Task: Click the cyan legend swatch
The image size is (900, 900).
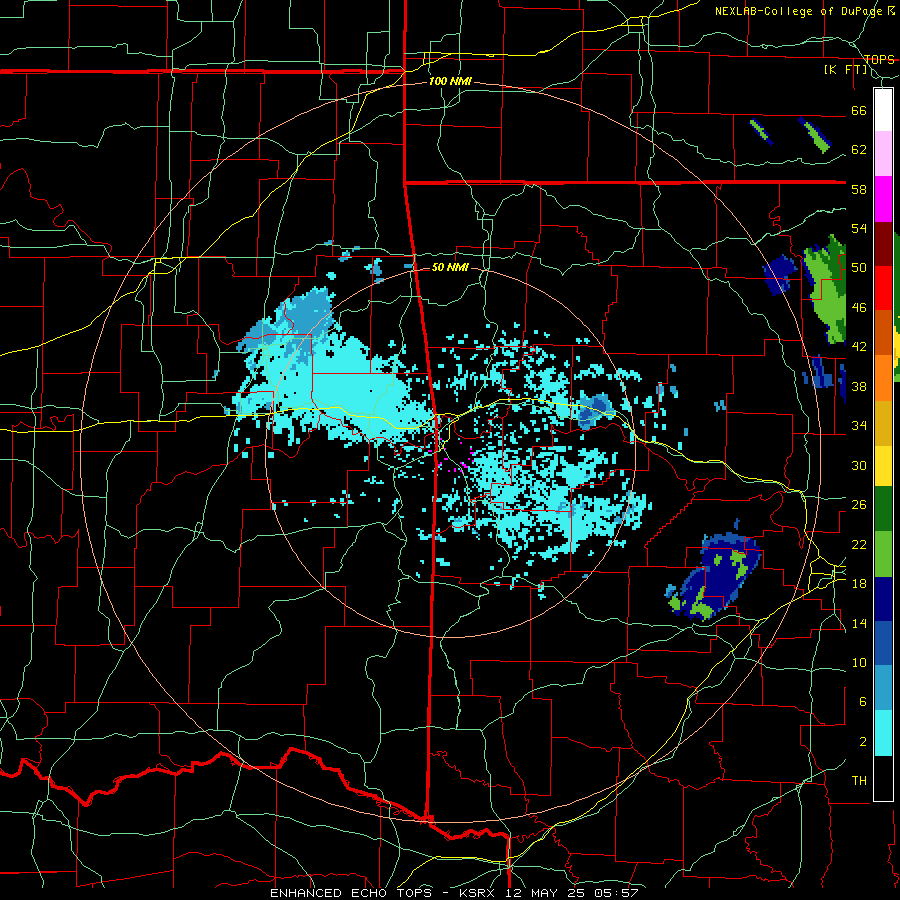Action: click(883, 733)
